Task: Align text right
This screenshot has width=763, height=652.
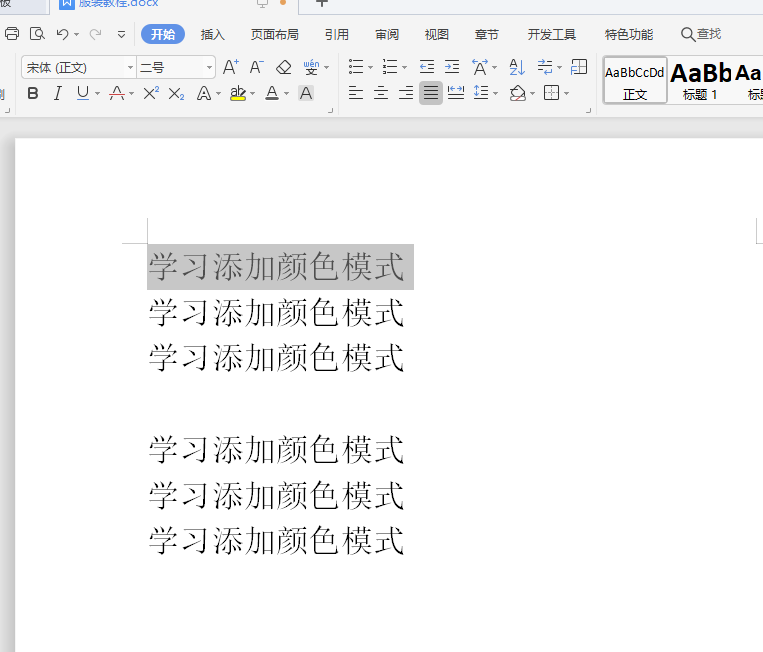Action: coord(406,92)
